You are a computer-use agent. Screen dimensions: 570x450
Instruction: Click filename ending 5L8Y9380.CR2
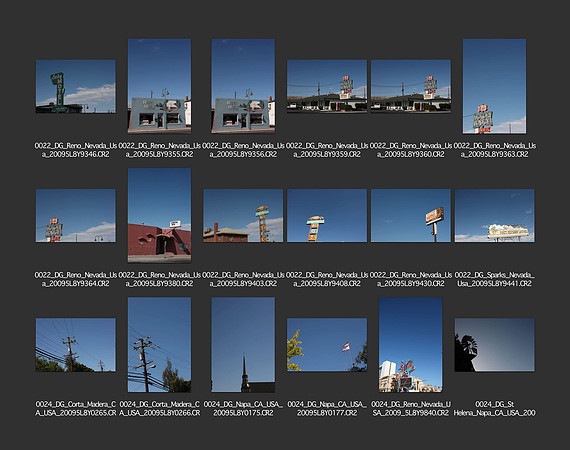159,279
